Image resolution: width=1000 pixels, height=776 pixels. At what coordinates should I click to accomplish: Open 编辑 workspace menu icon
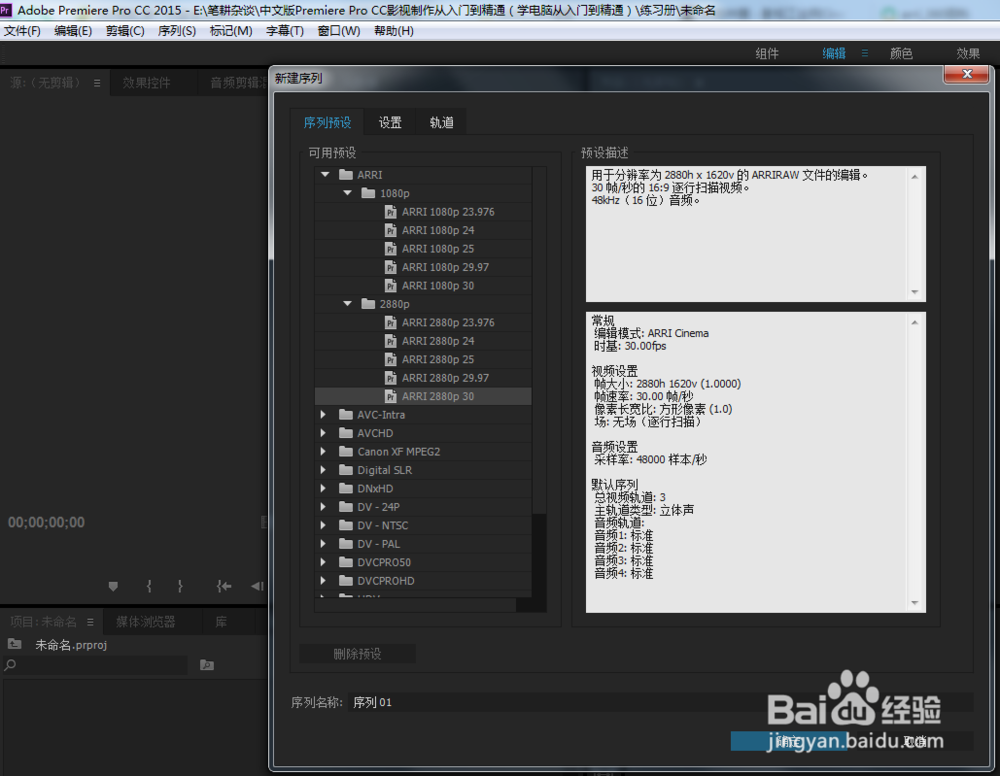click(x=865, y=54)
